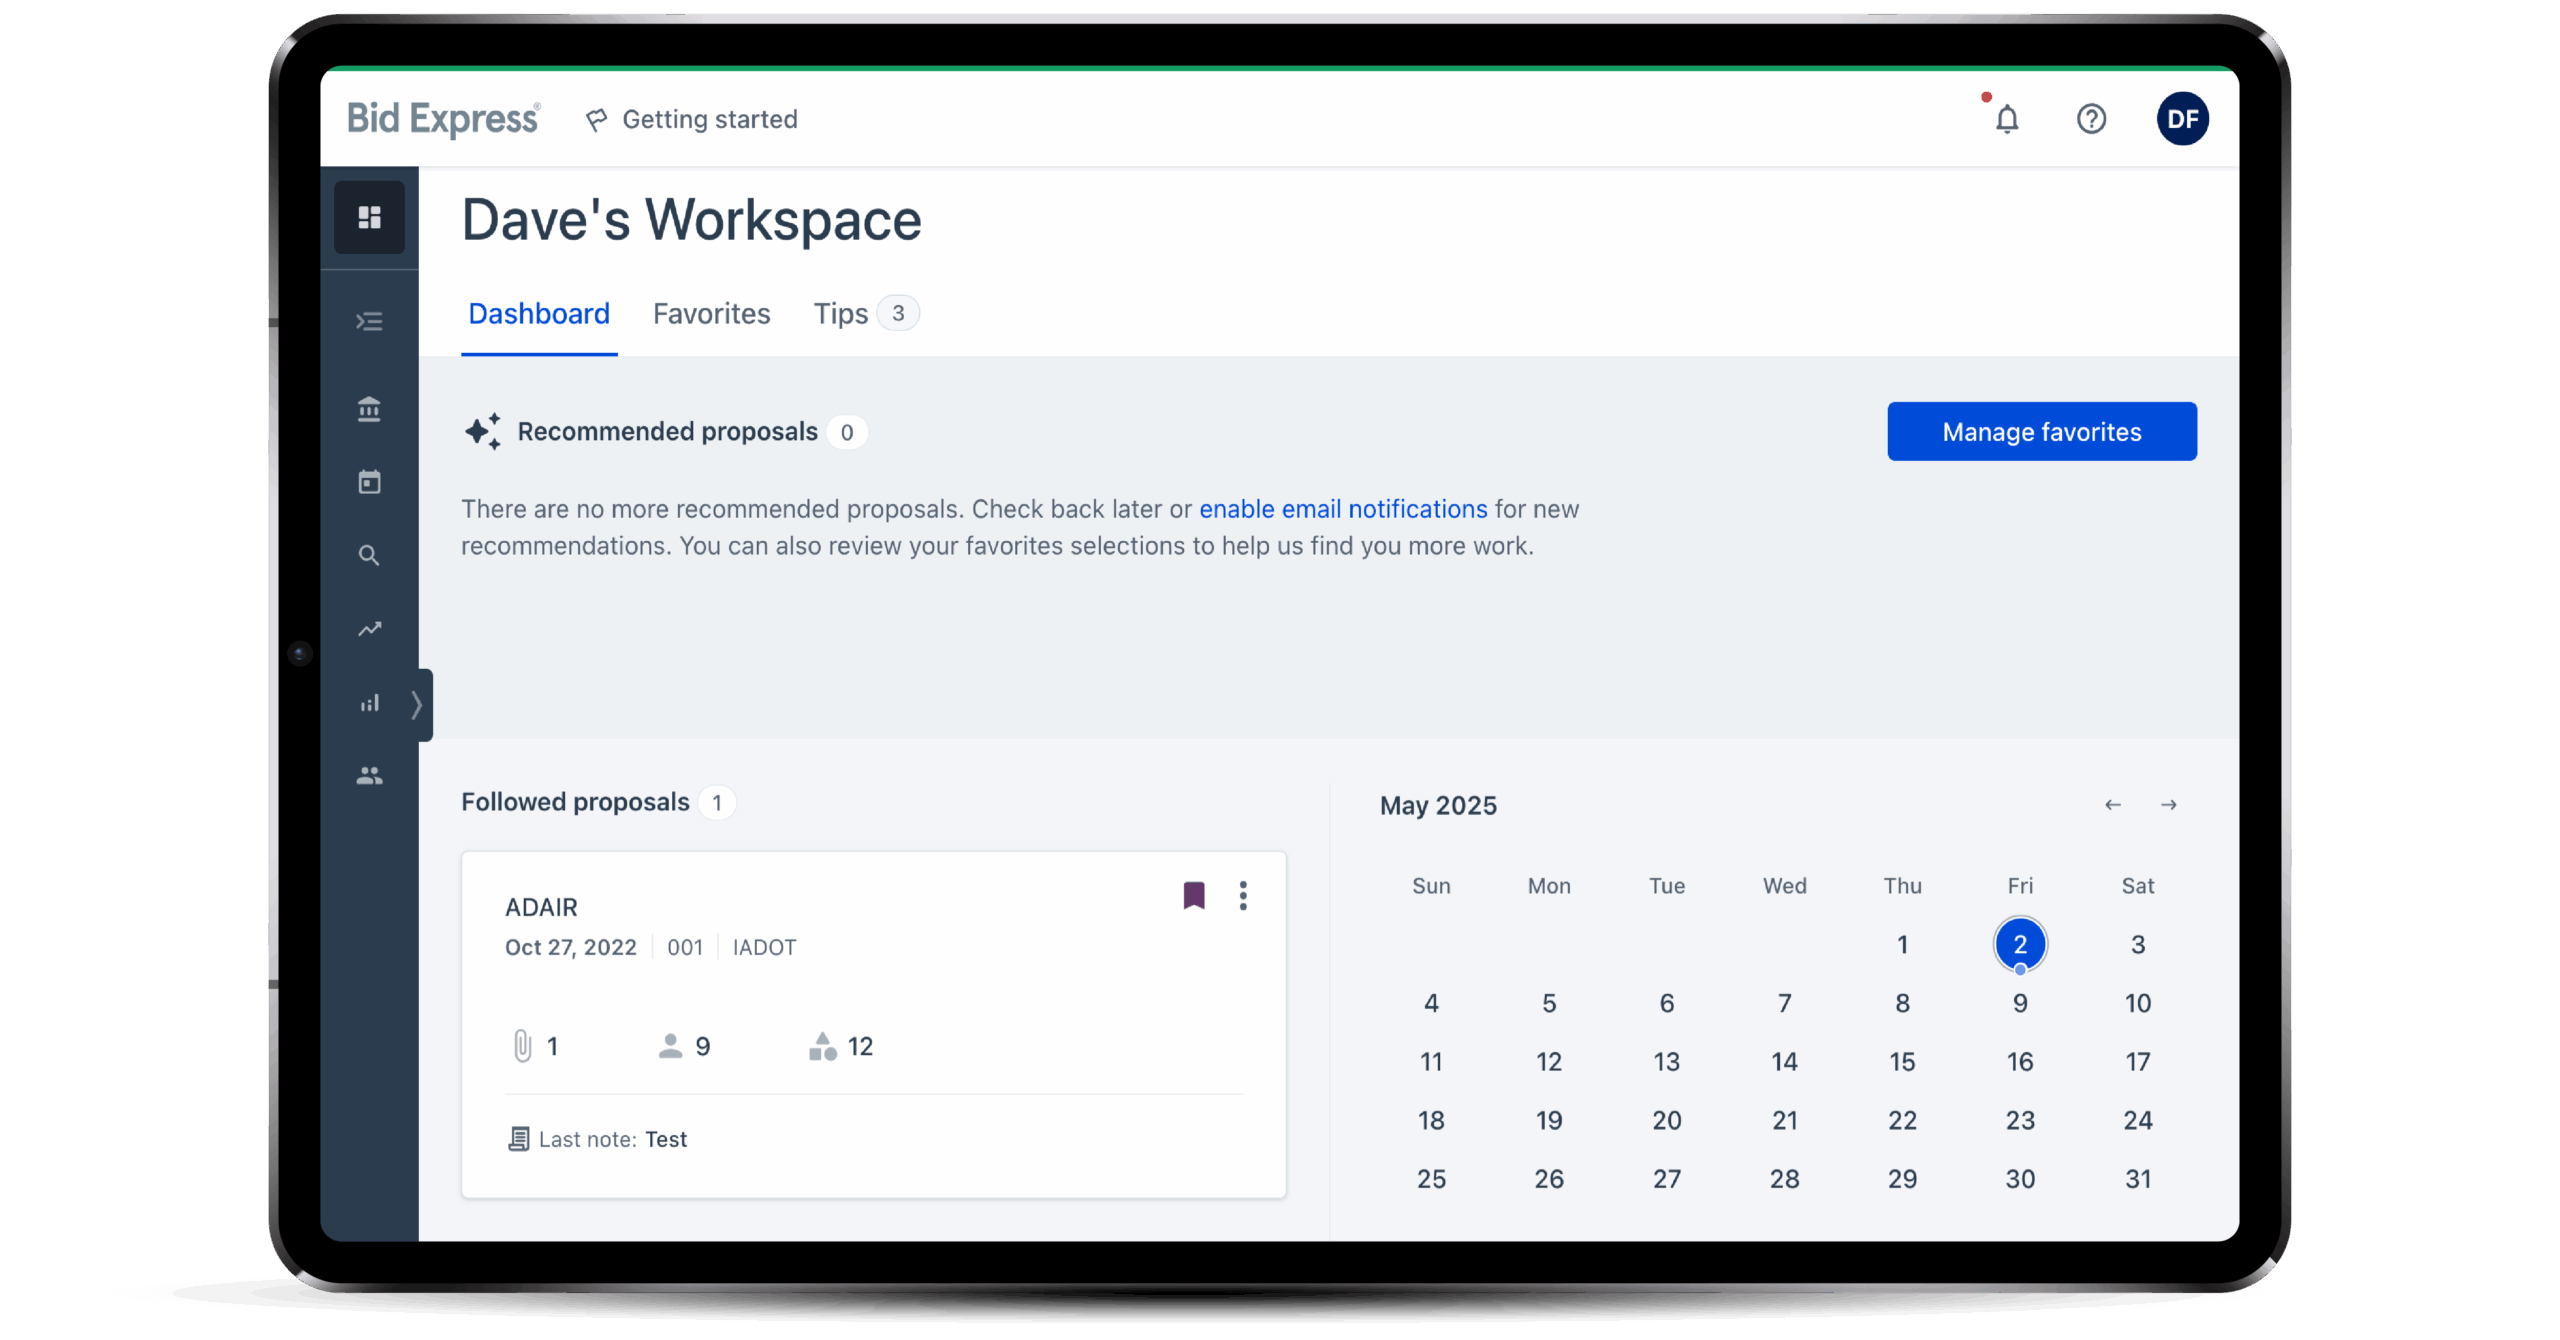Open ADAIR proposal three-dot menu
Image resolution: width=2560 pixels, height=1340 pixels.
point(1243,895)
